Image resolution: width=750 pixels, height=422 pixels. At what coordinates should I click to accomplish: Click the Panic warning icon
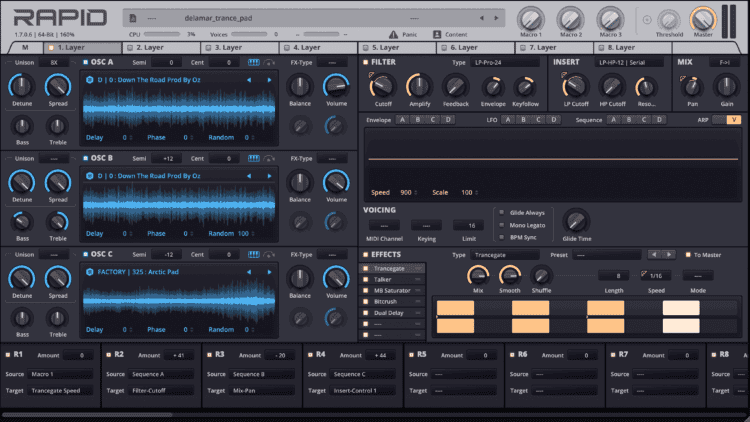[393, 34]
